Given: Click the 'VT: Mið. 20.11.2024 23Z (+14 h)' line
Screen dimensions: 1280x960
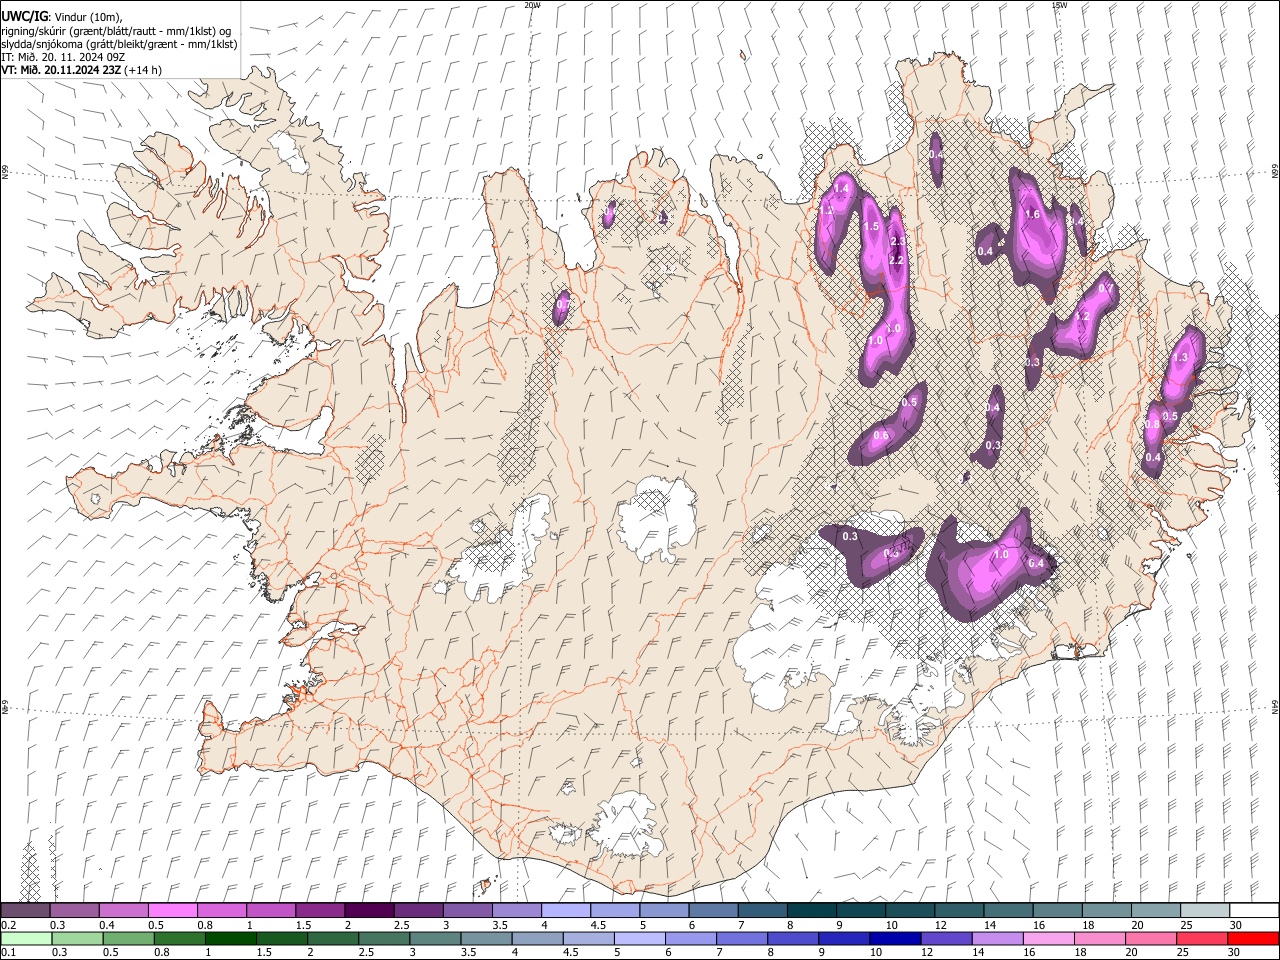Looking at the screenshot, I should 82,70.
